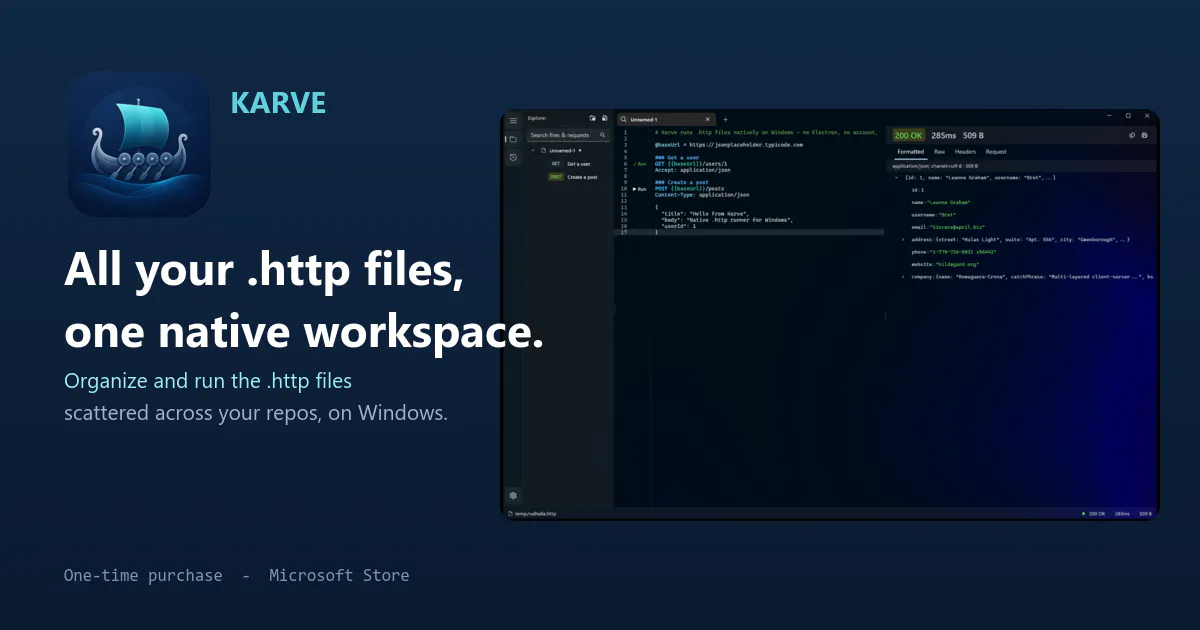Click the "title": "Hello from Karve" line

pyautogui.click(x=704, y=213)
